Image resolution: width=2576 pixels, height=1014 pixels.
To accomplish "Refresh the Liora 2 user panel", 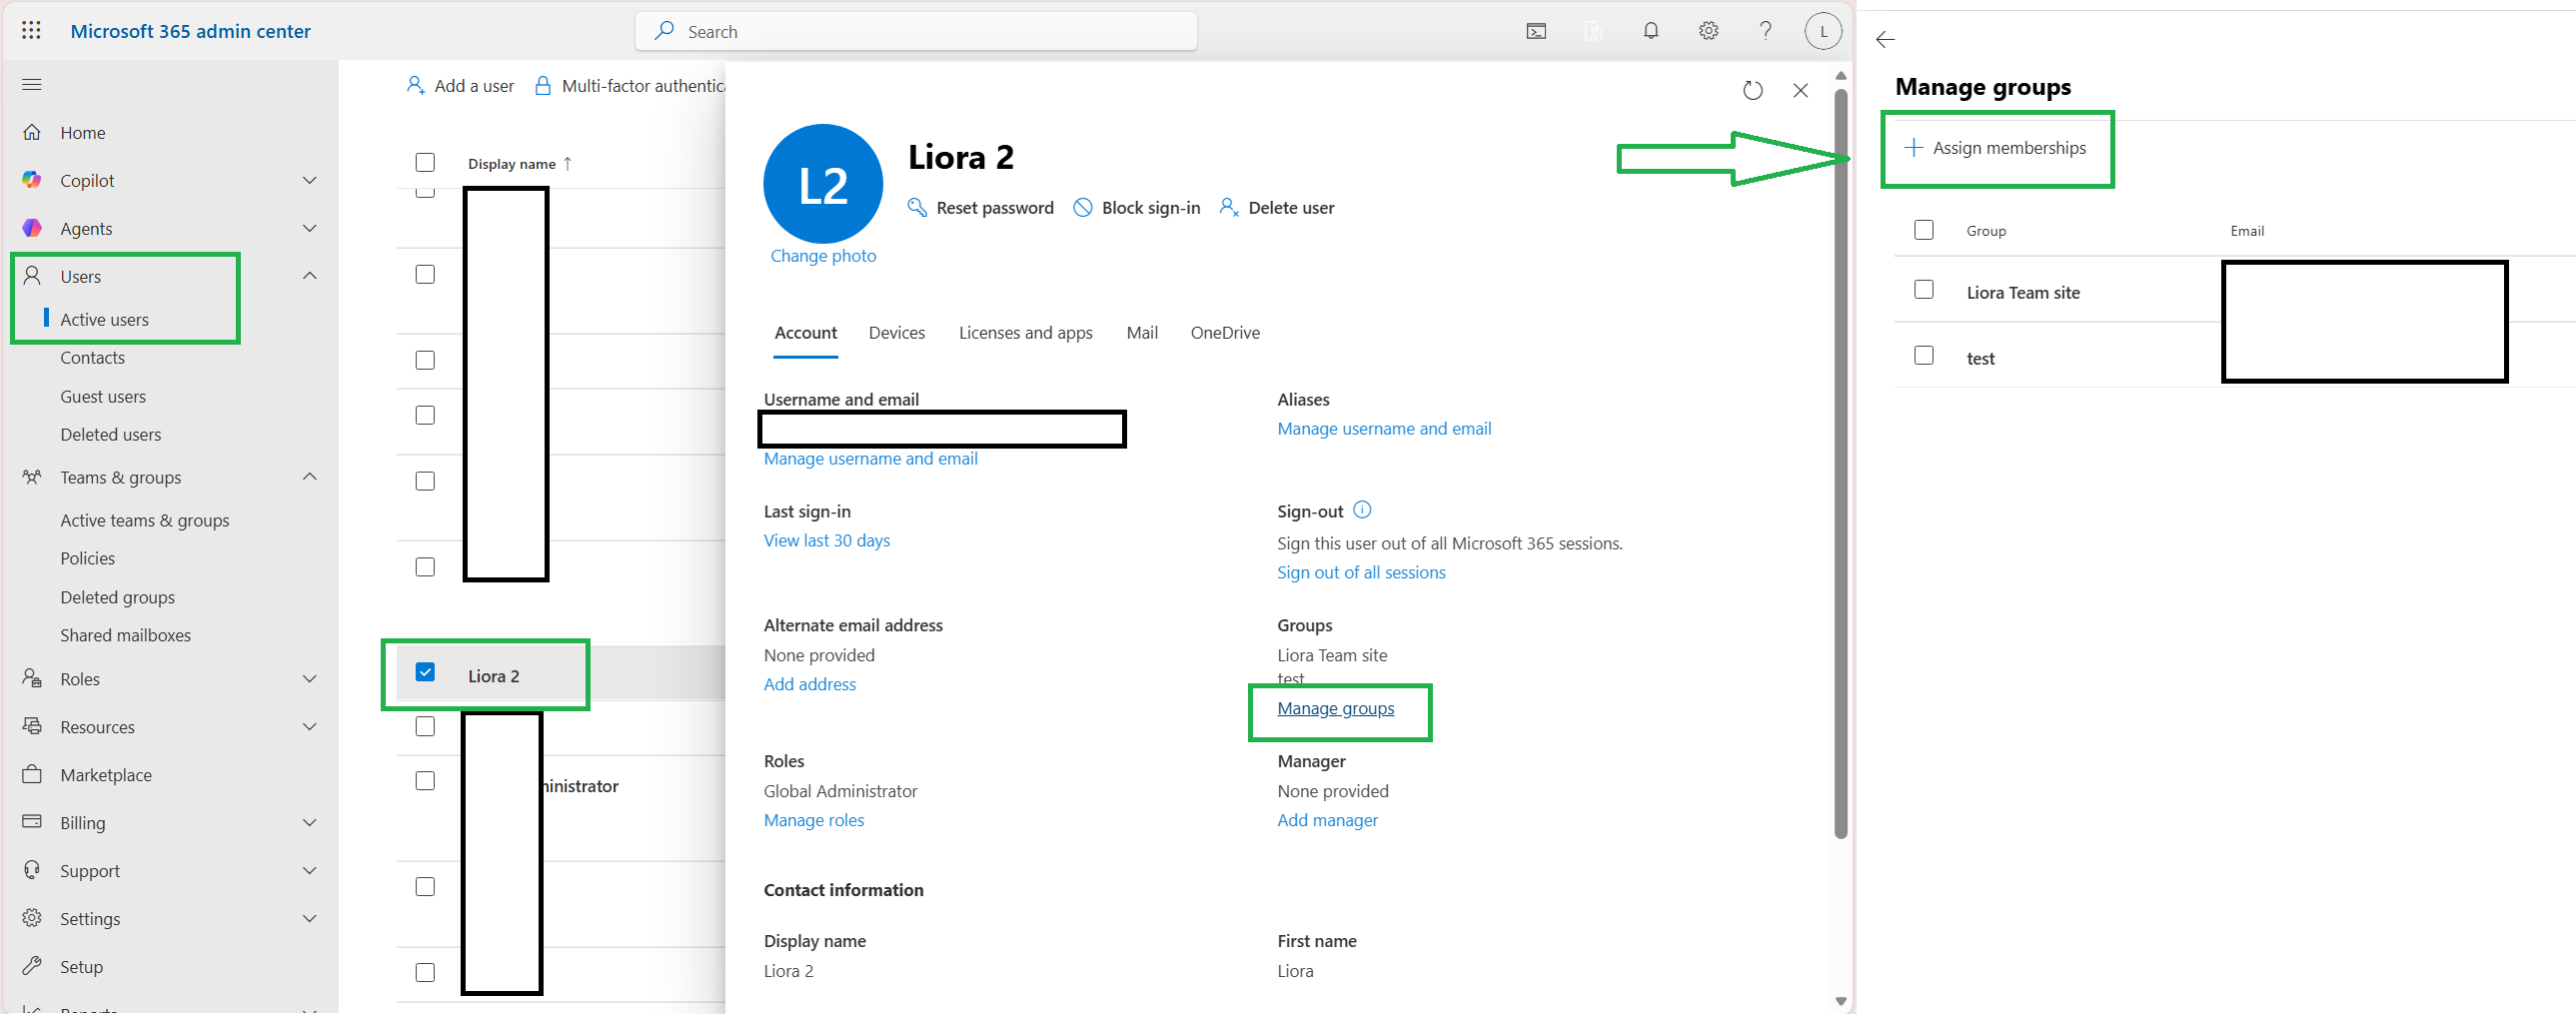I will pos(1753,90).
